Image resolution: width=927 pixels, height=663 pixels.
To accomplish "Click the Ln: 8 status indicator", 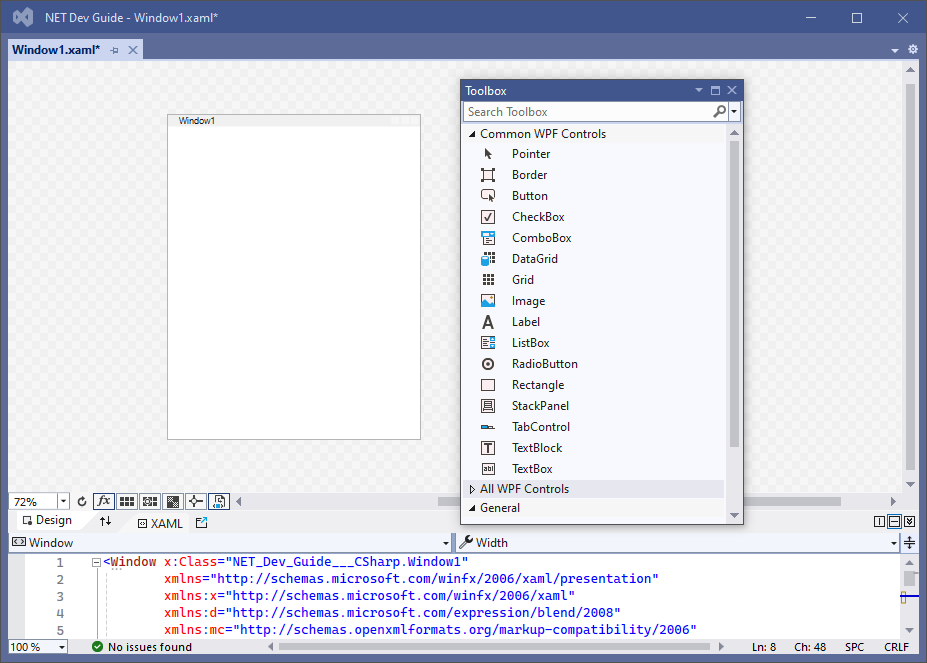I will (x=764, y=647).
